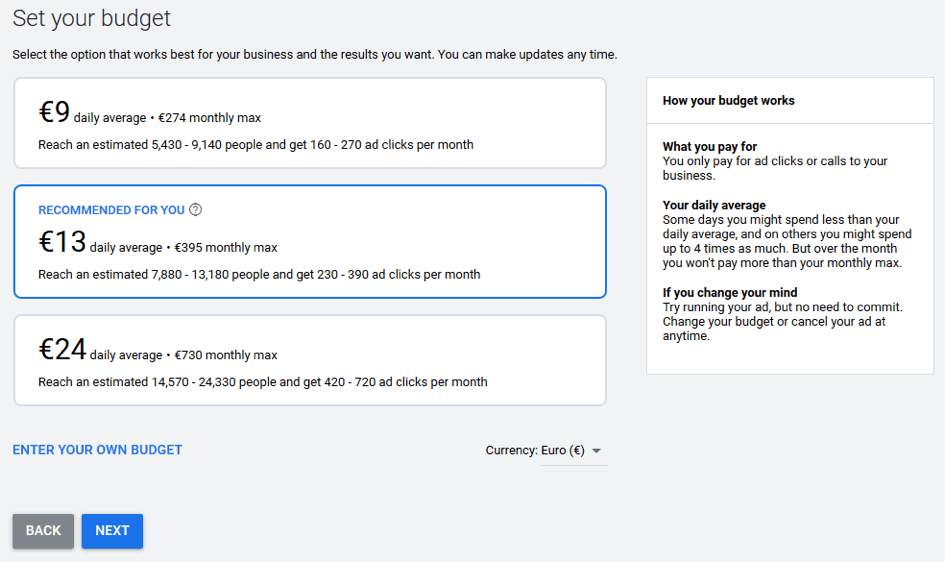Select the €9 daily average budget option
Screen dimensions: 945x562
310,123
